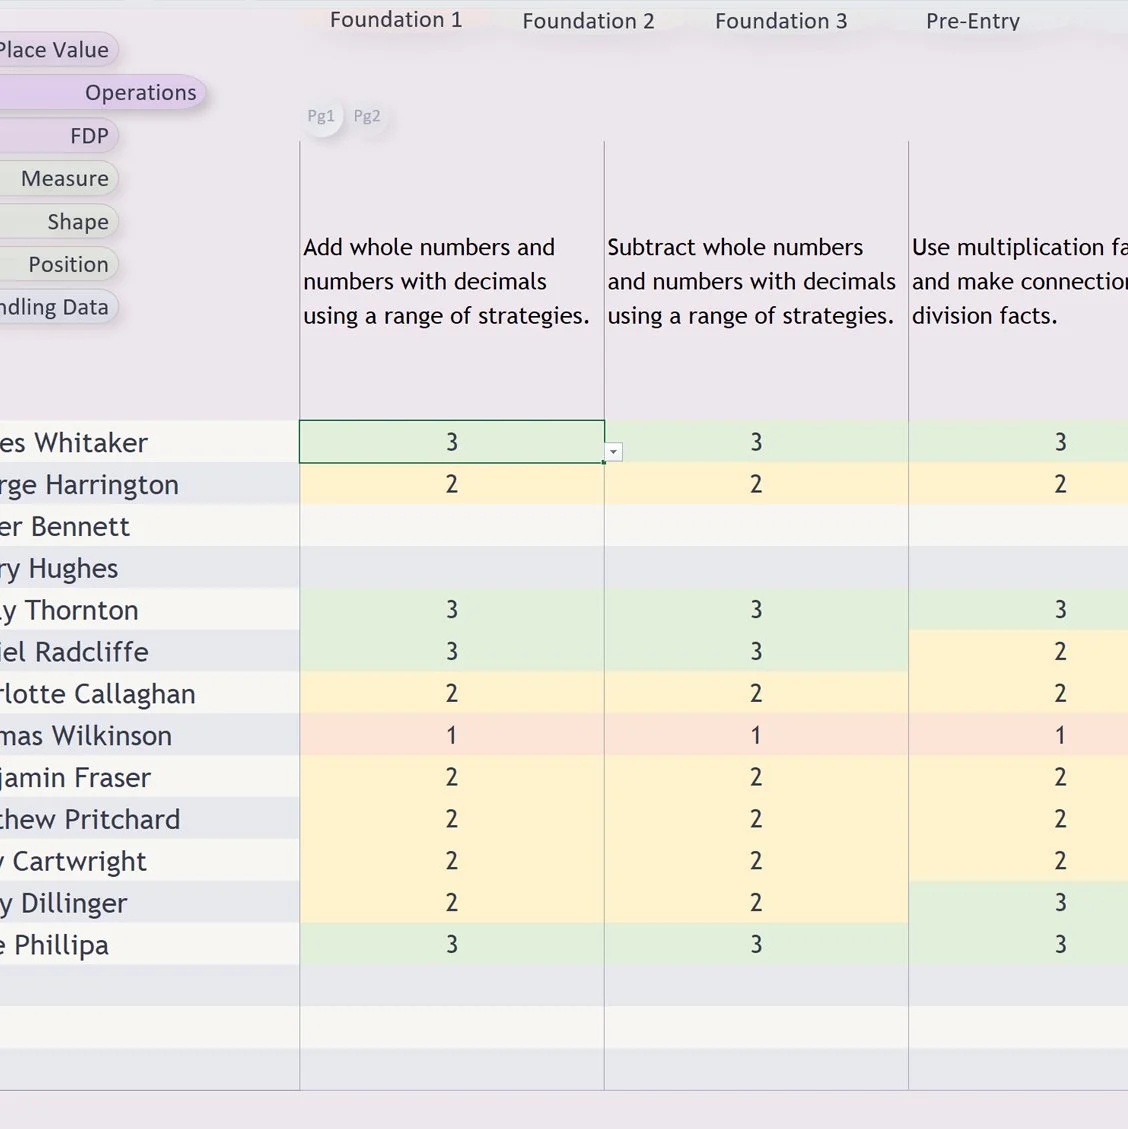Select the FDP strand button
The image size is (1128, 1129).
point(58,136)
